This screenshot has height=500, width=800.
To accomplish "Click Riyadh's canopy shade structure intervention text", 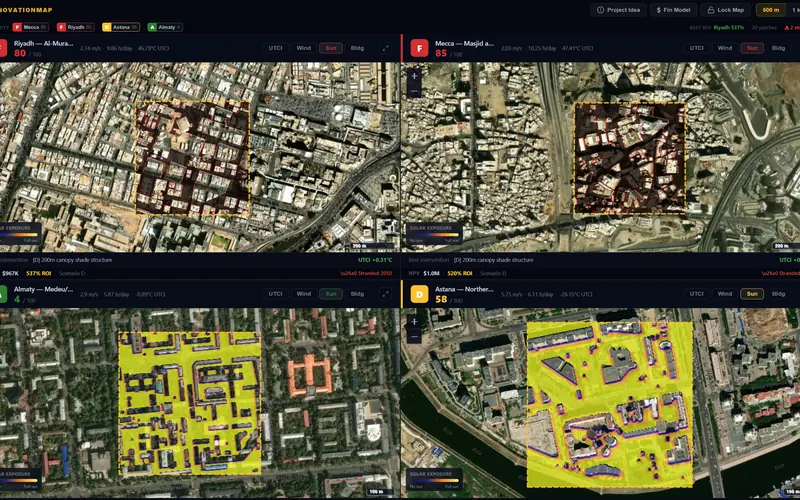I will coord(72,260).
